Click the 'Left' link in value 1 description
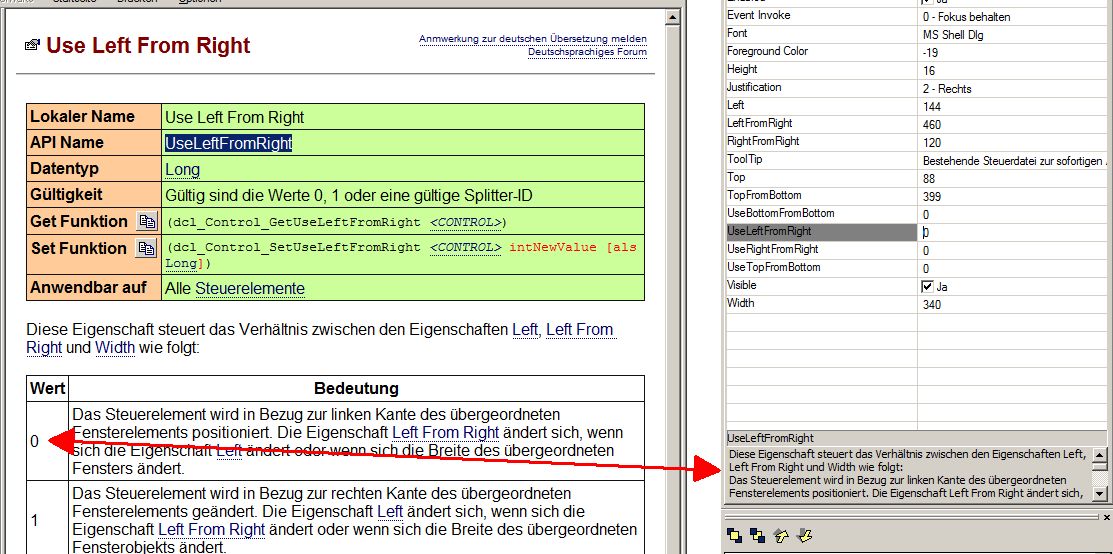The width and height of the screenshot is (1113, 554). 390,511
